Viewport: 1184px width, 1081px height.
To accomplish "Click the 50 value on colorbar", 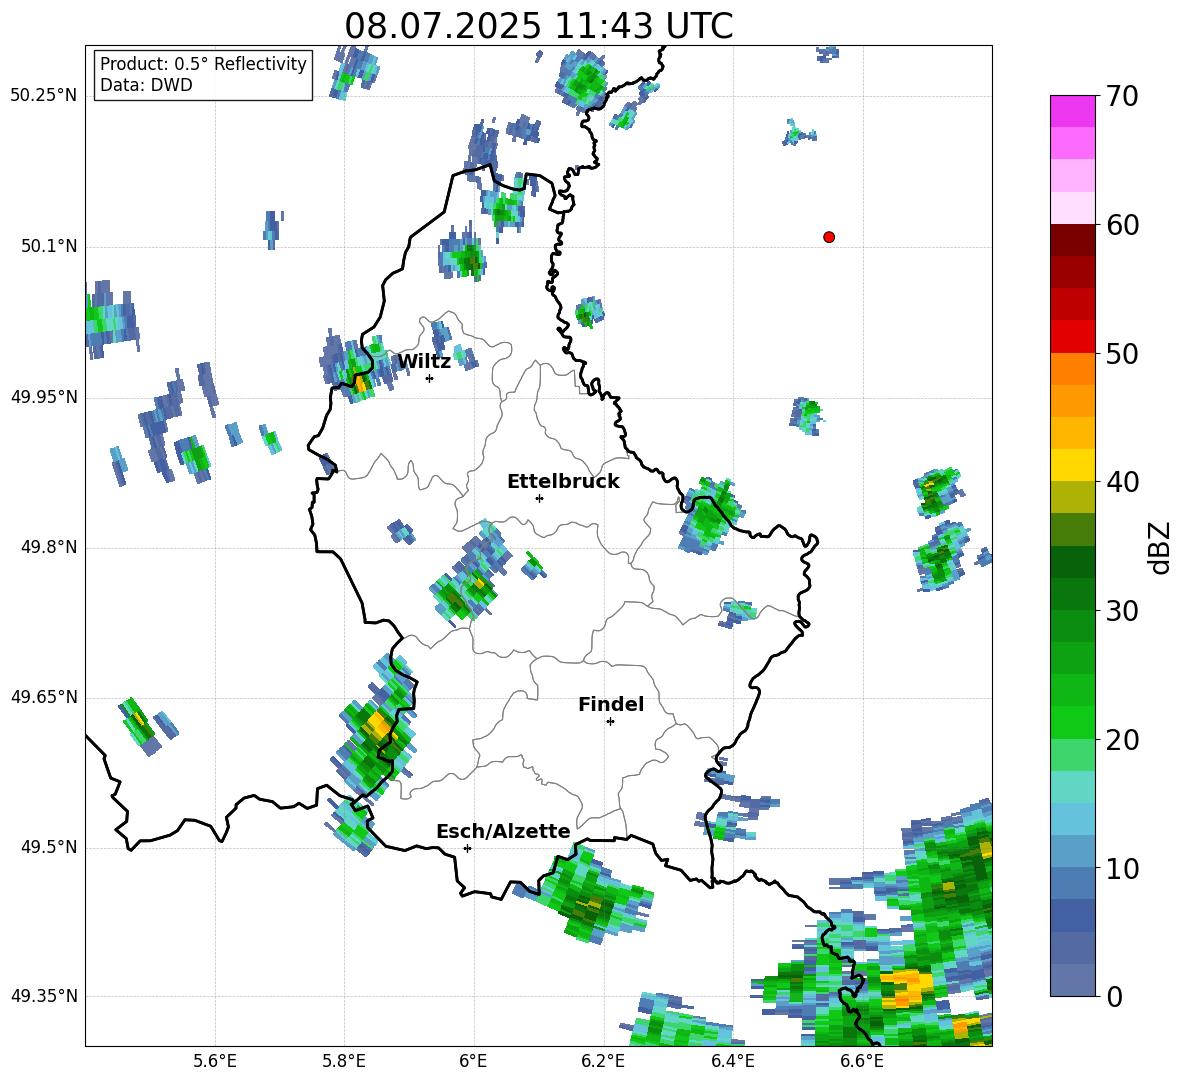I will tap(1121, 353).
